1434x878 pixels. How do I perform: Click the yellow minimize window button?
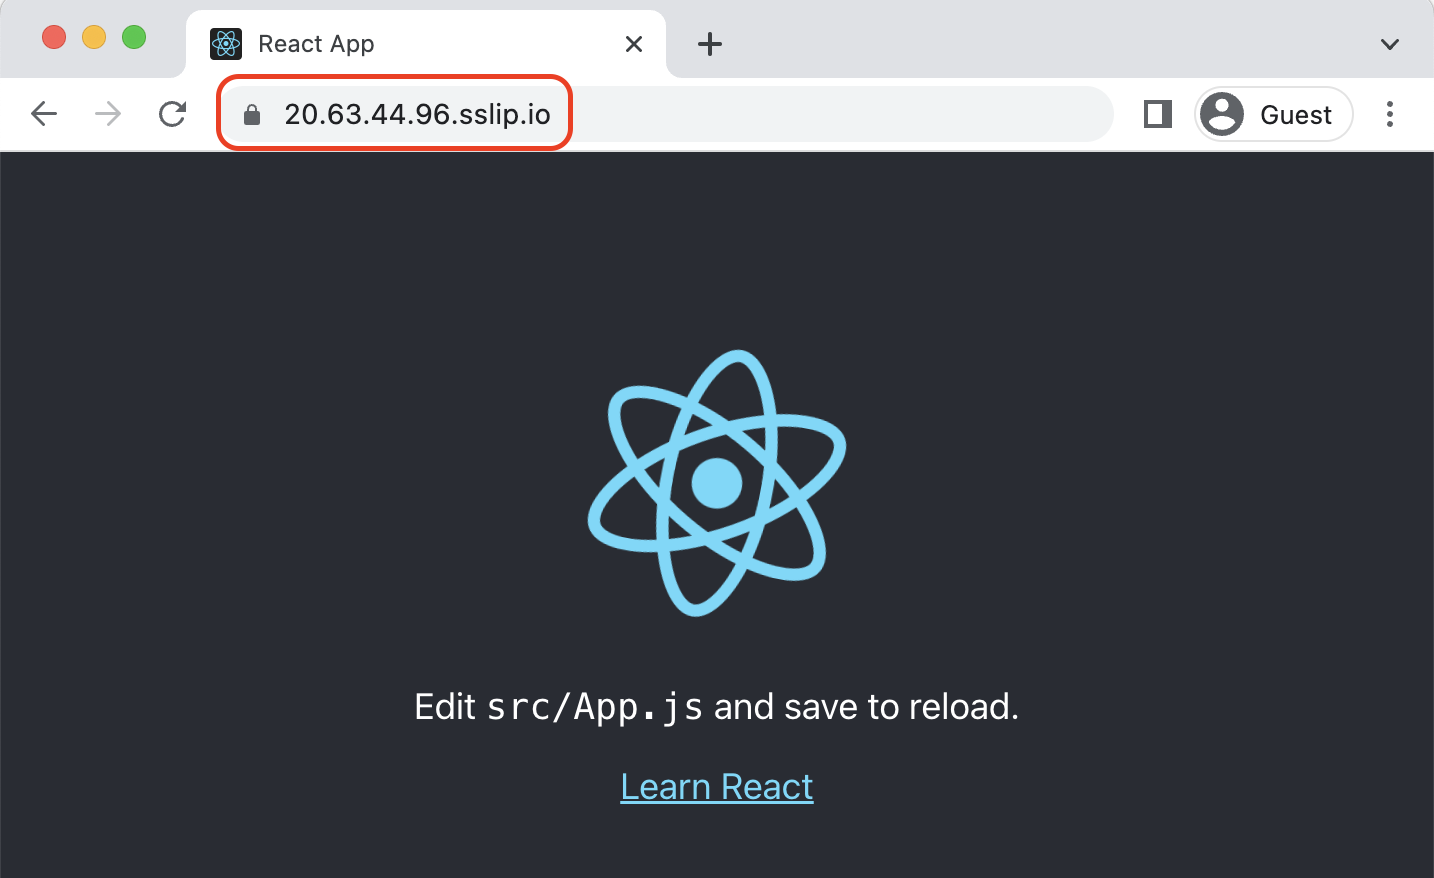[94, 38]
